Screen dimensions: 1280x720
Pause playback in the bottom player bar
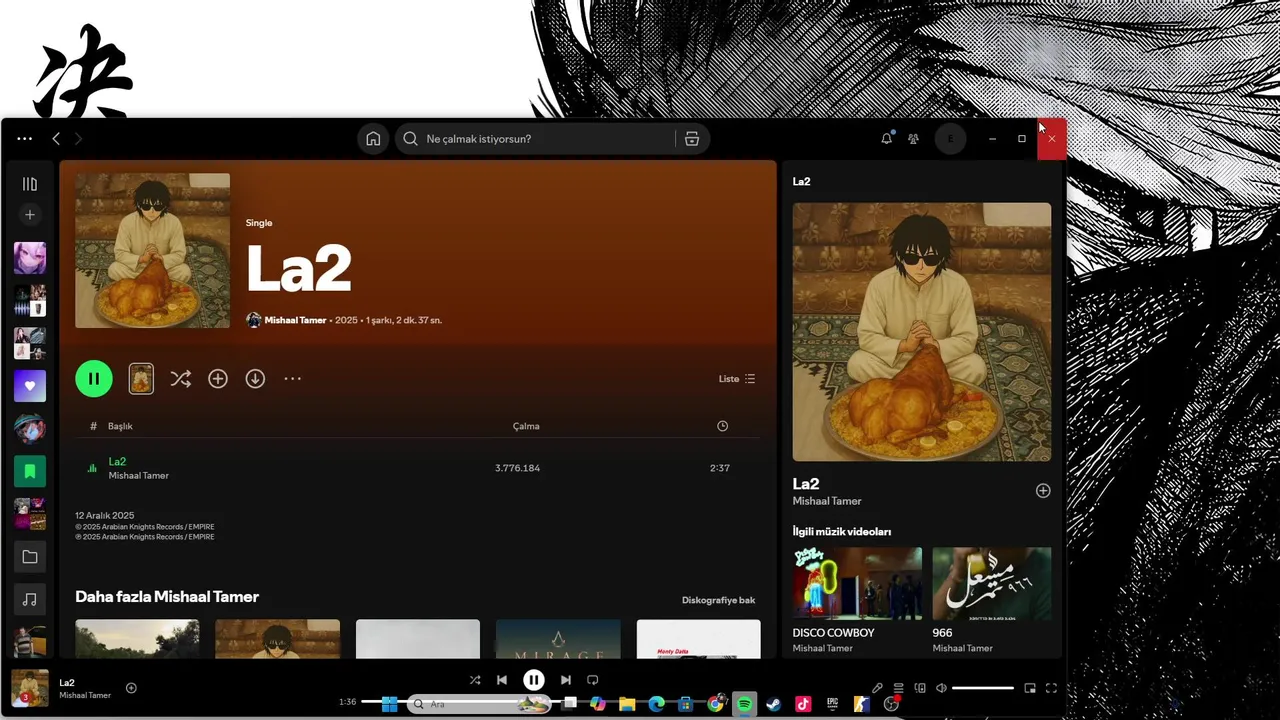click(534, 680)
